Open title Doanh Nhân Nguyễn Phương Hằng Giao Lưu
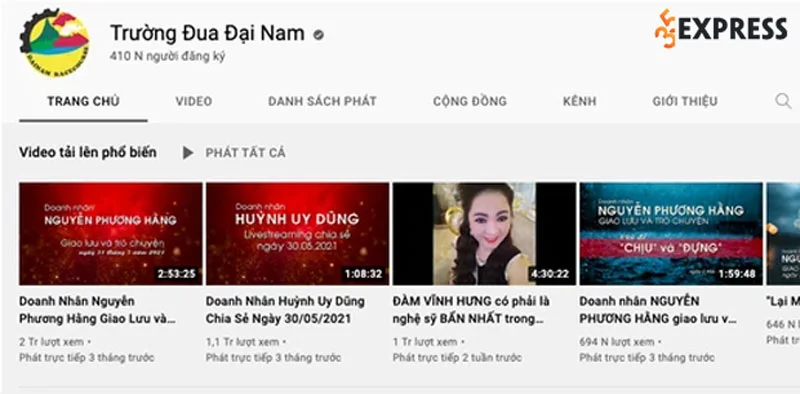This screenshot has height=394, width=800. (97, 310)
